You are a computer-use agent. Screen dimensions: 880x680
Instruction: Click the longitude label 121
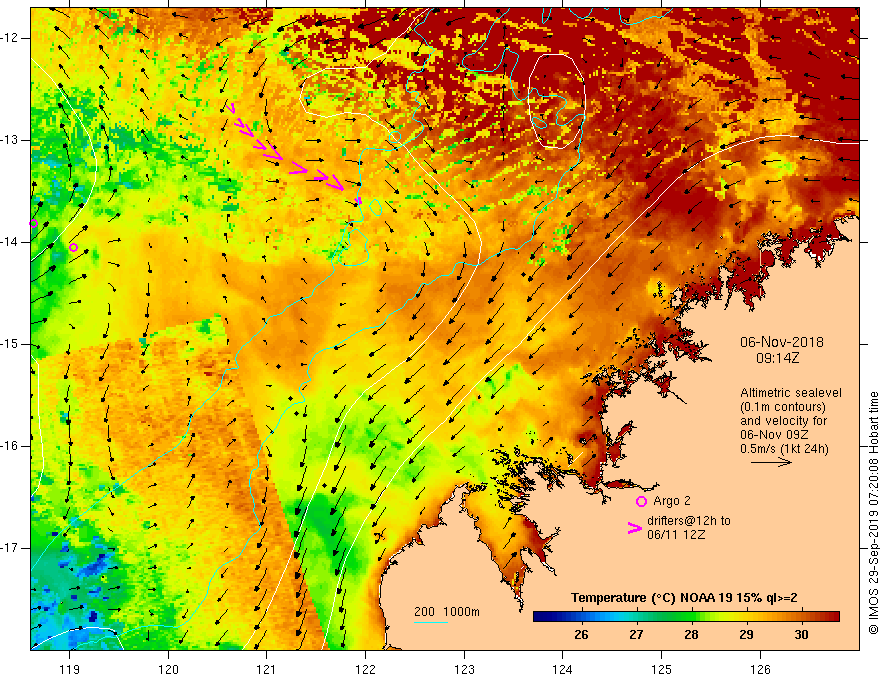(267, 669)
